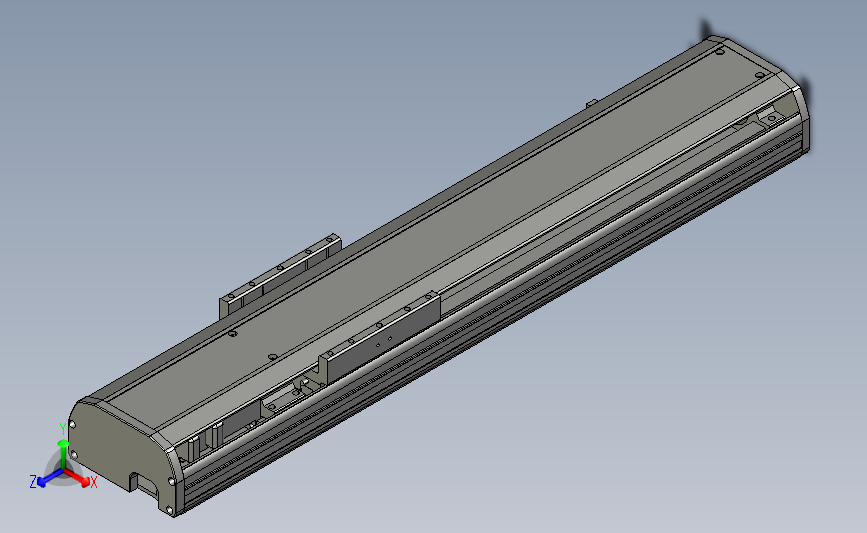Select the dark carriage block on the rail side
The width and height of the screenshot is (867, 533).
(382, 338)
